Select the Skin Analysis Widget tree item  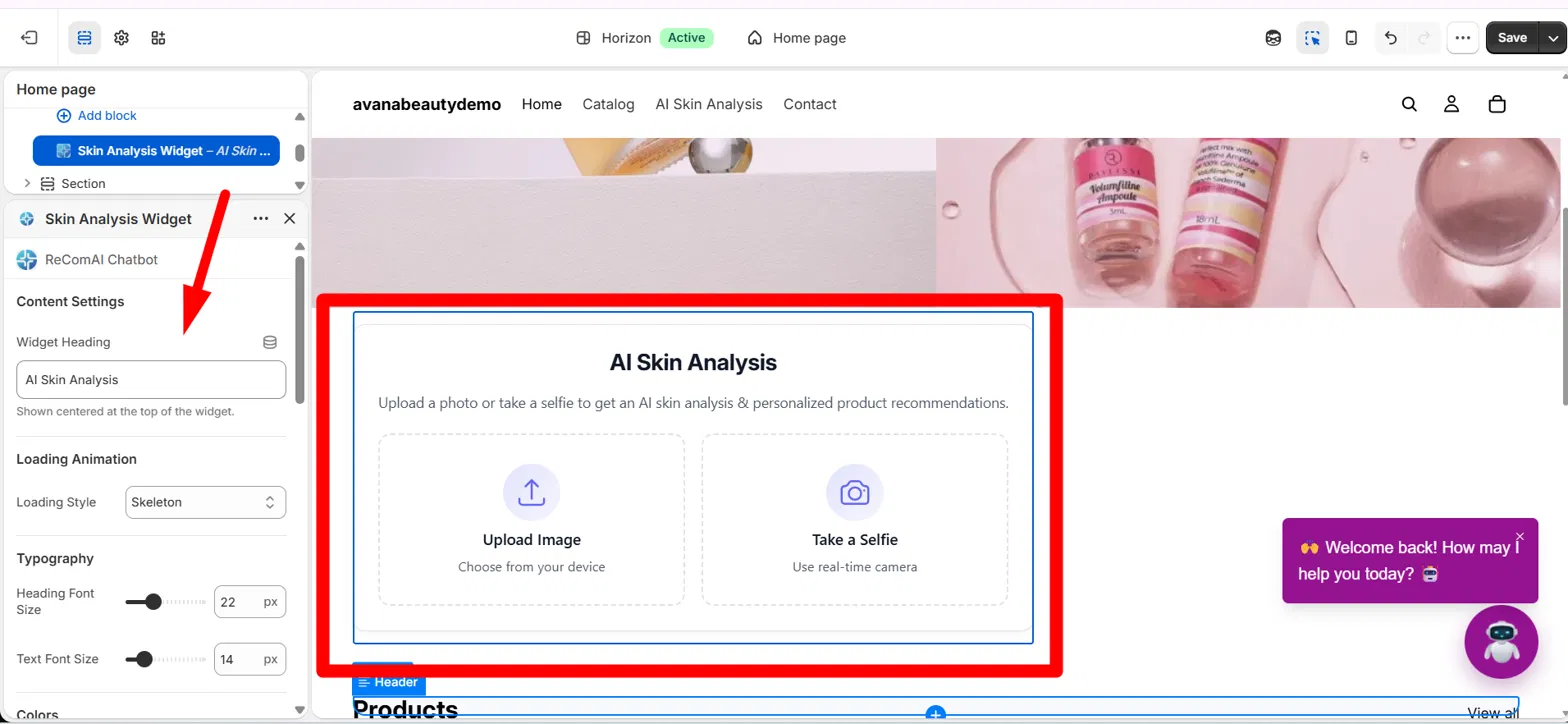click(156, 151)
